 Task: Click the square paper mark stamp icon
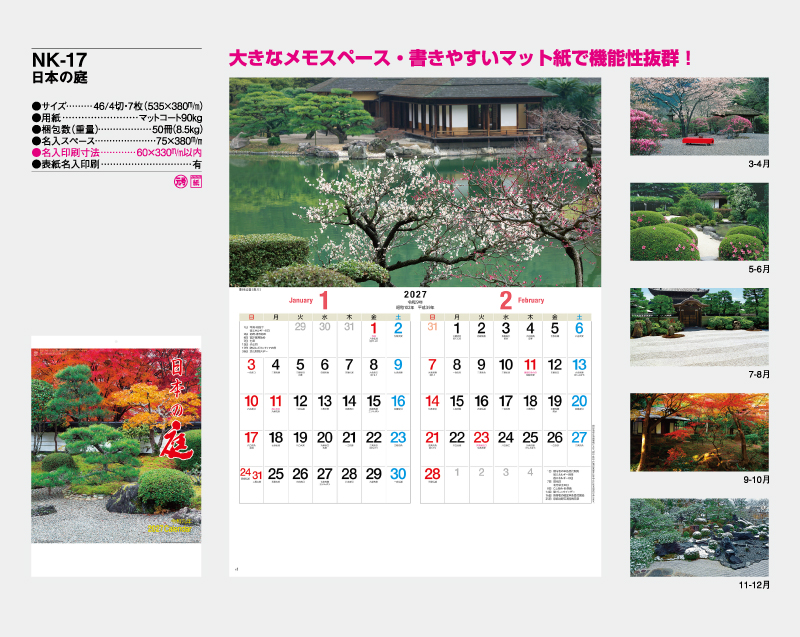click(x=196, y=182)
